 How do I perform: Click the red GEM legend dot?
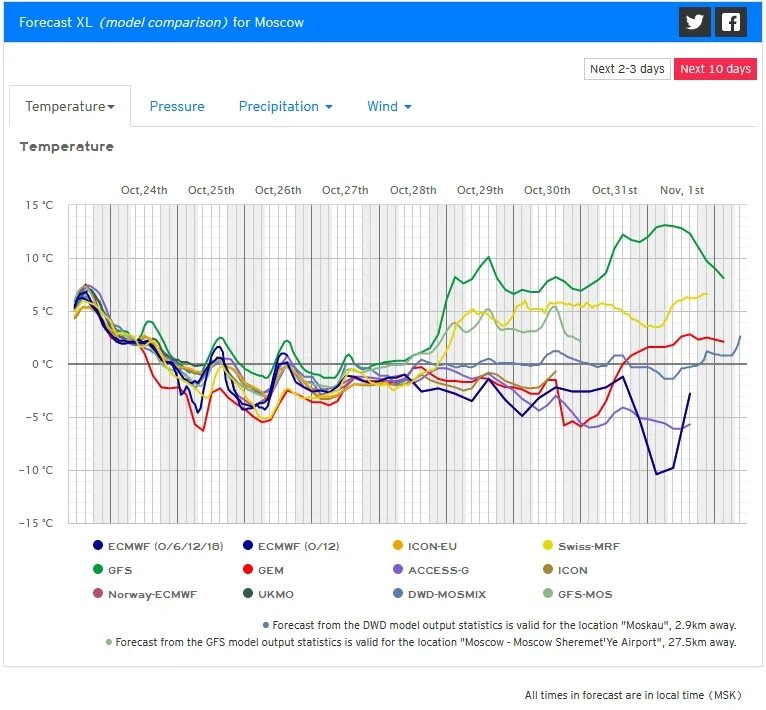pos(248,569)
